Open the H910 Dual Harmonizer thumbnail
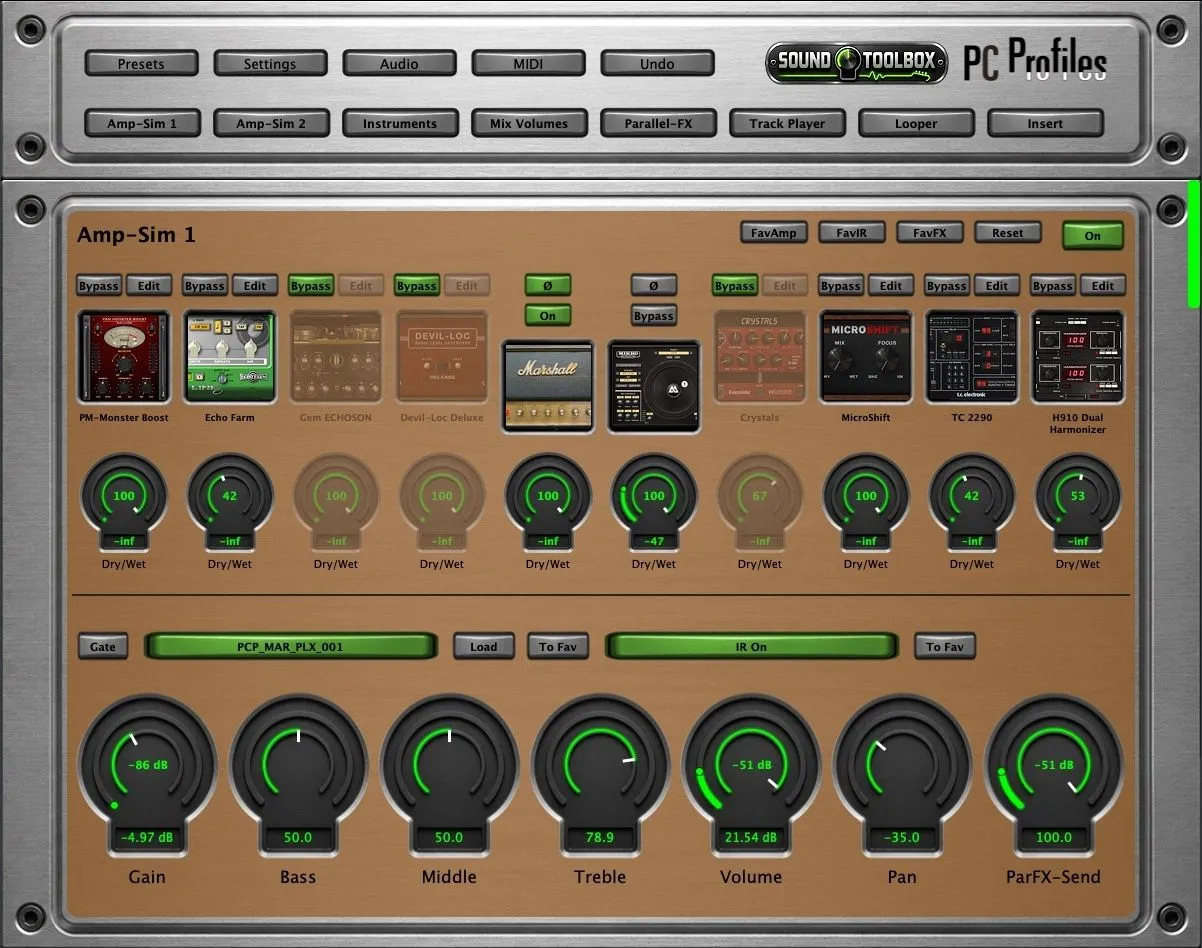The width and height of the screenshot is (1202, 948). (x=1078, y=357)
